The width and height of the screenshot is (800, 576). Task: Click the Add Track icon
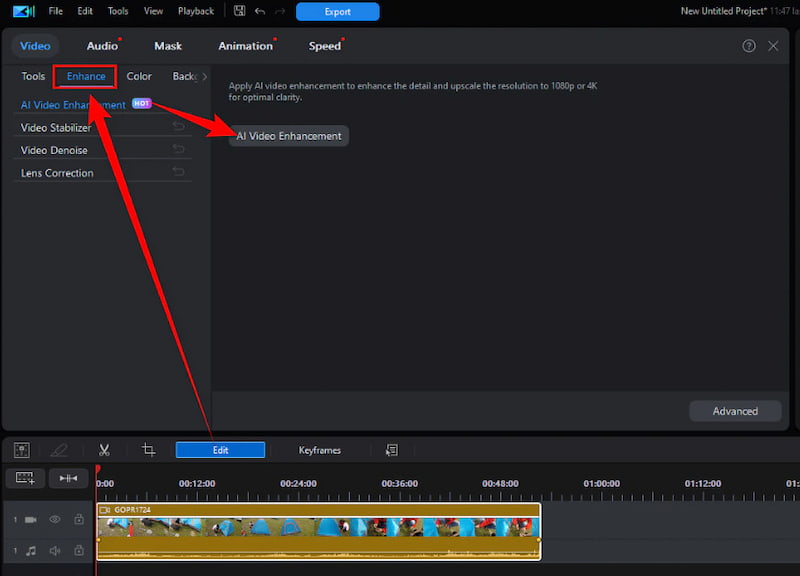pos(24,478)
